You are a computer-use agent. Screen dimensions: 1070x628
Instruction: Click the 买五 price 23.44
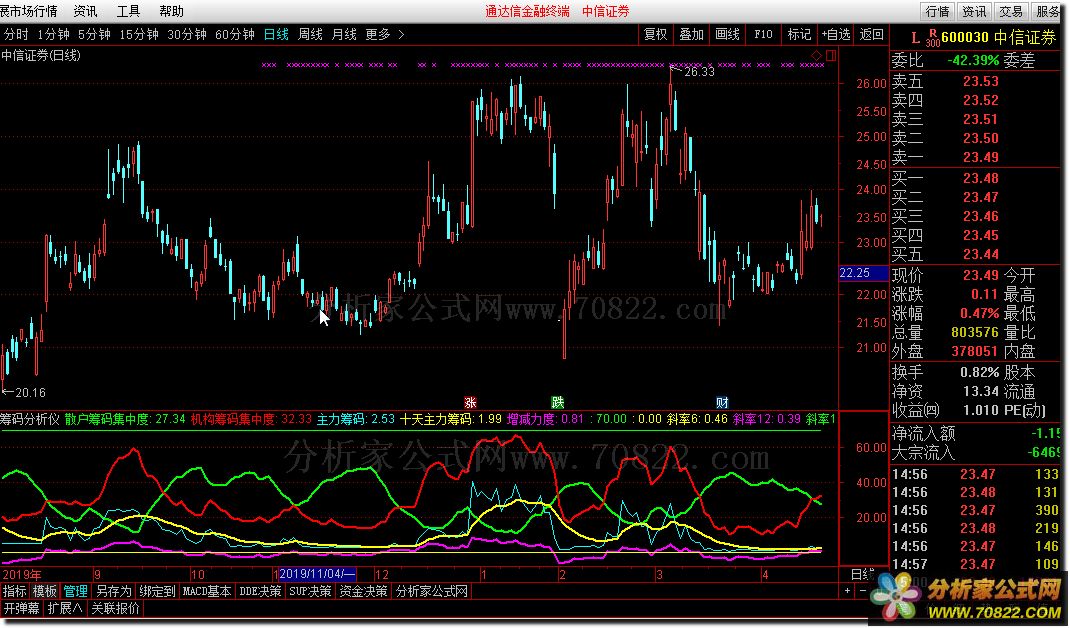click(x=981, y=254)
